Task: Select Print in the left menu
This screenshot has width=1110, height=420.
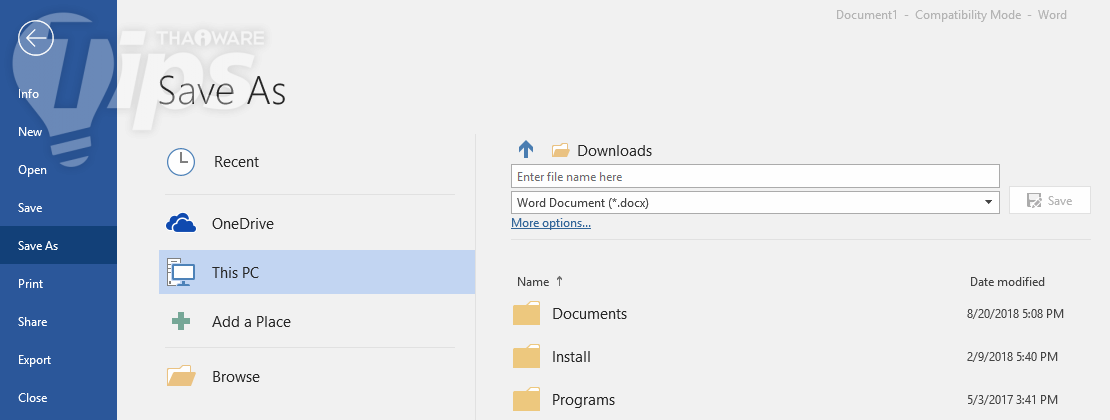Action: 30,284
